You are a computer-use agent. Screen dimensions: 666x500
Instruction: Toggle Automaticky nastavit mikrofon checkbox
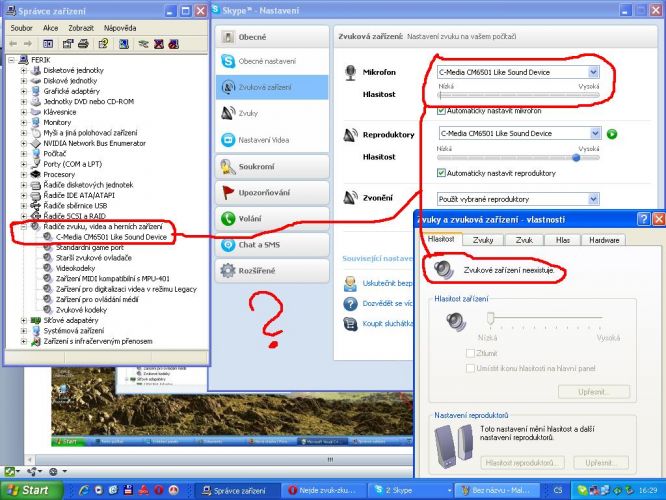tap(441, 111)
